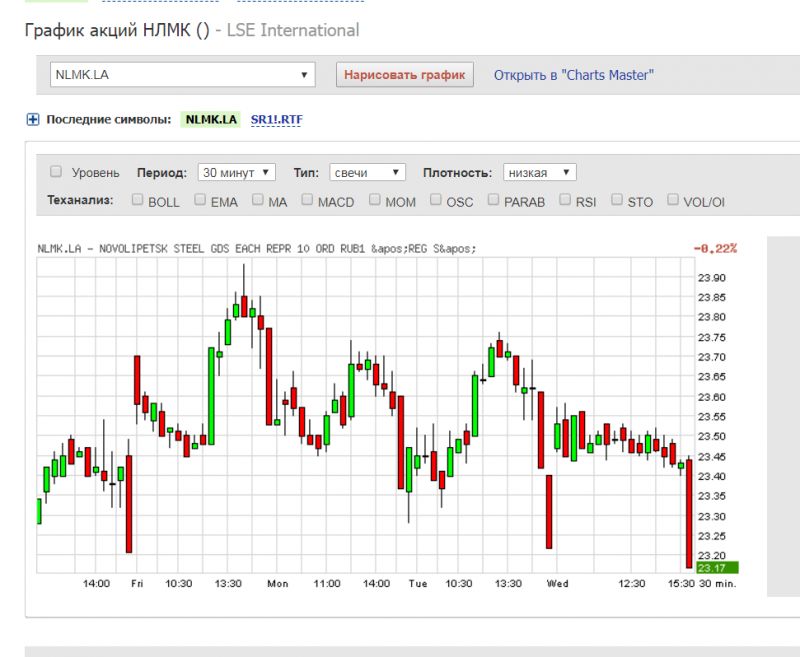Screen dimensions: 800x657
Task: Click the green 23.17 current price label
Action: 717,568
